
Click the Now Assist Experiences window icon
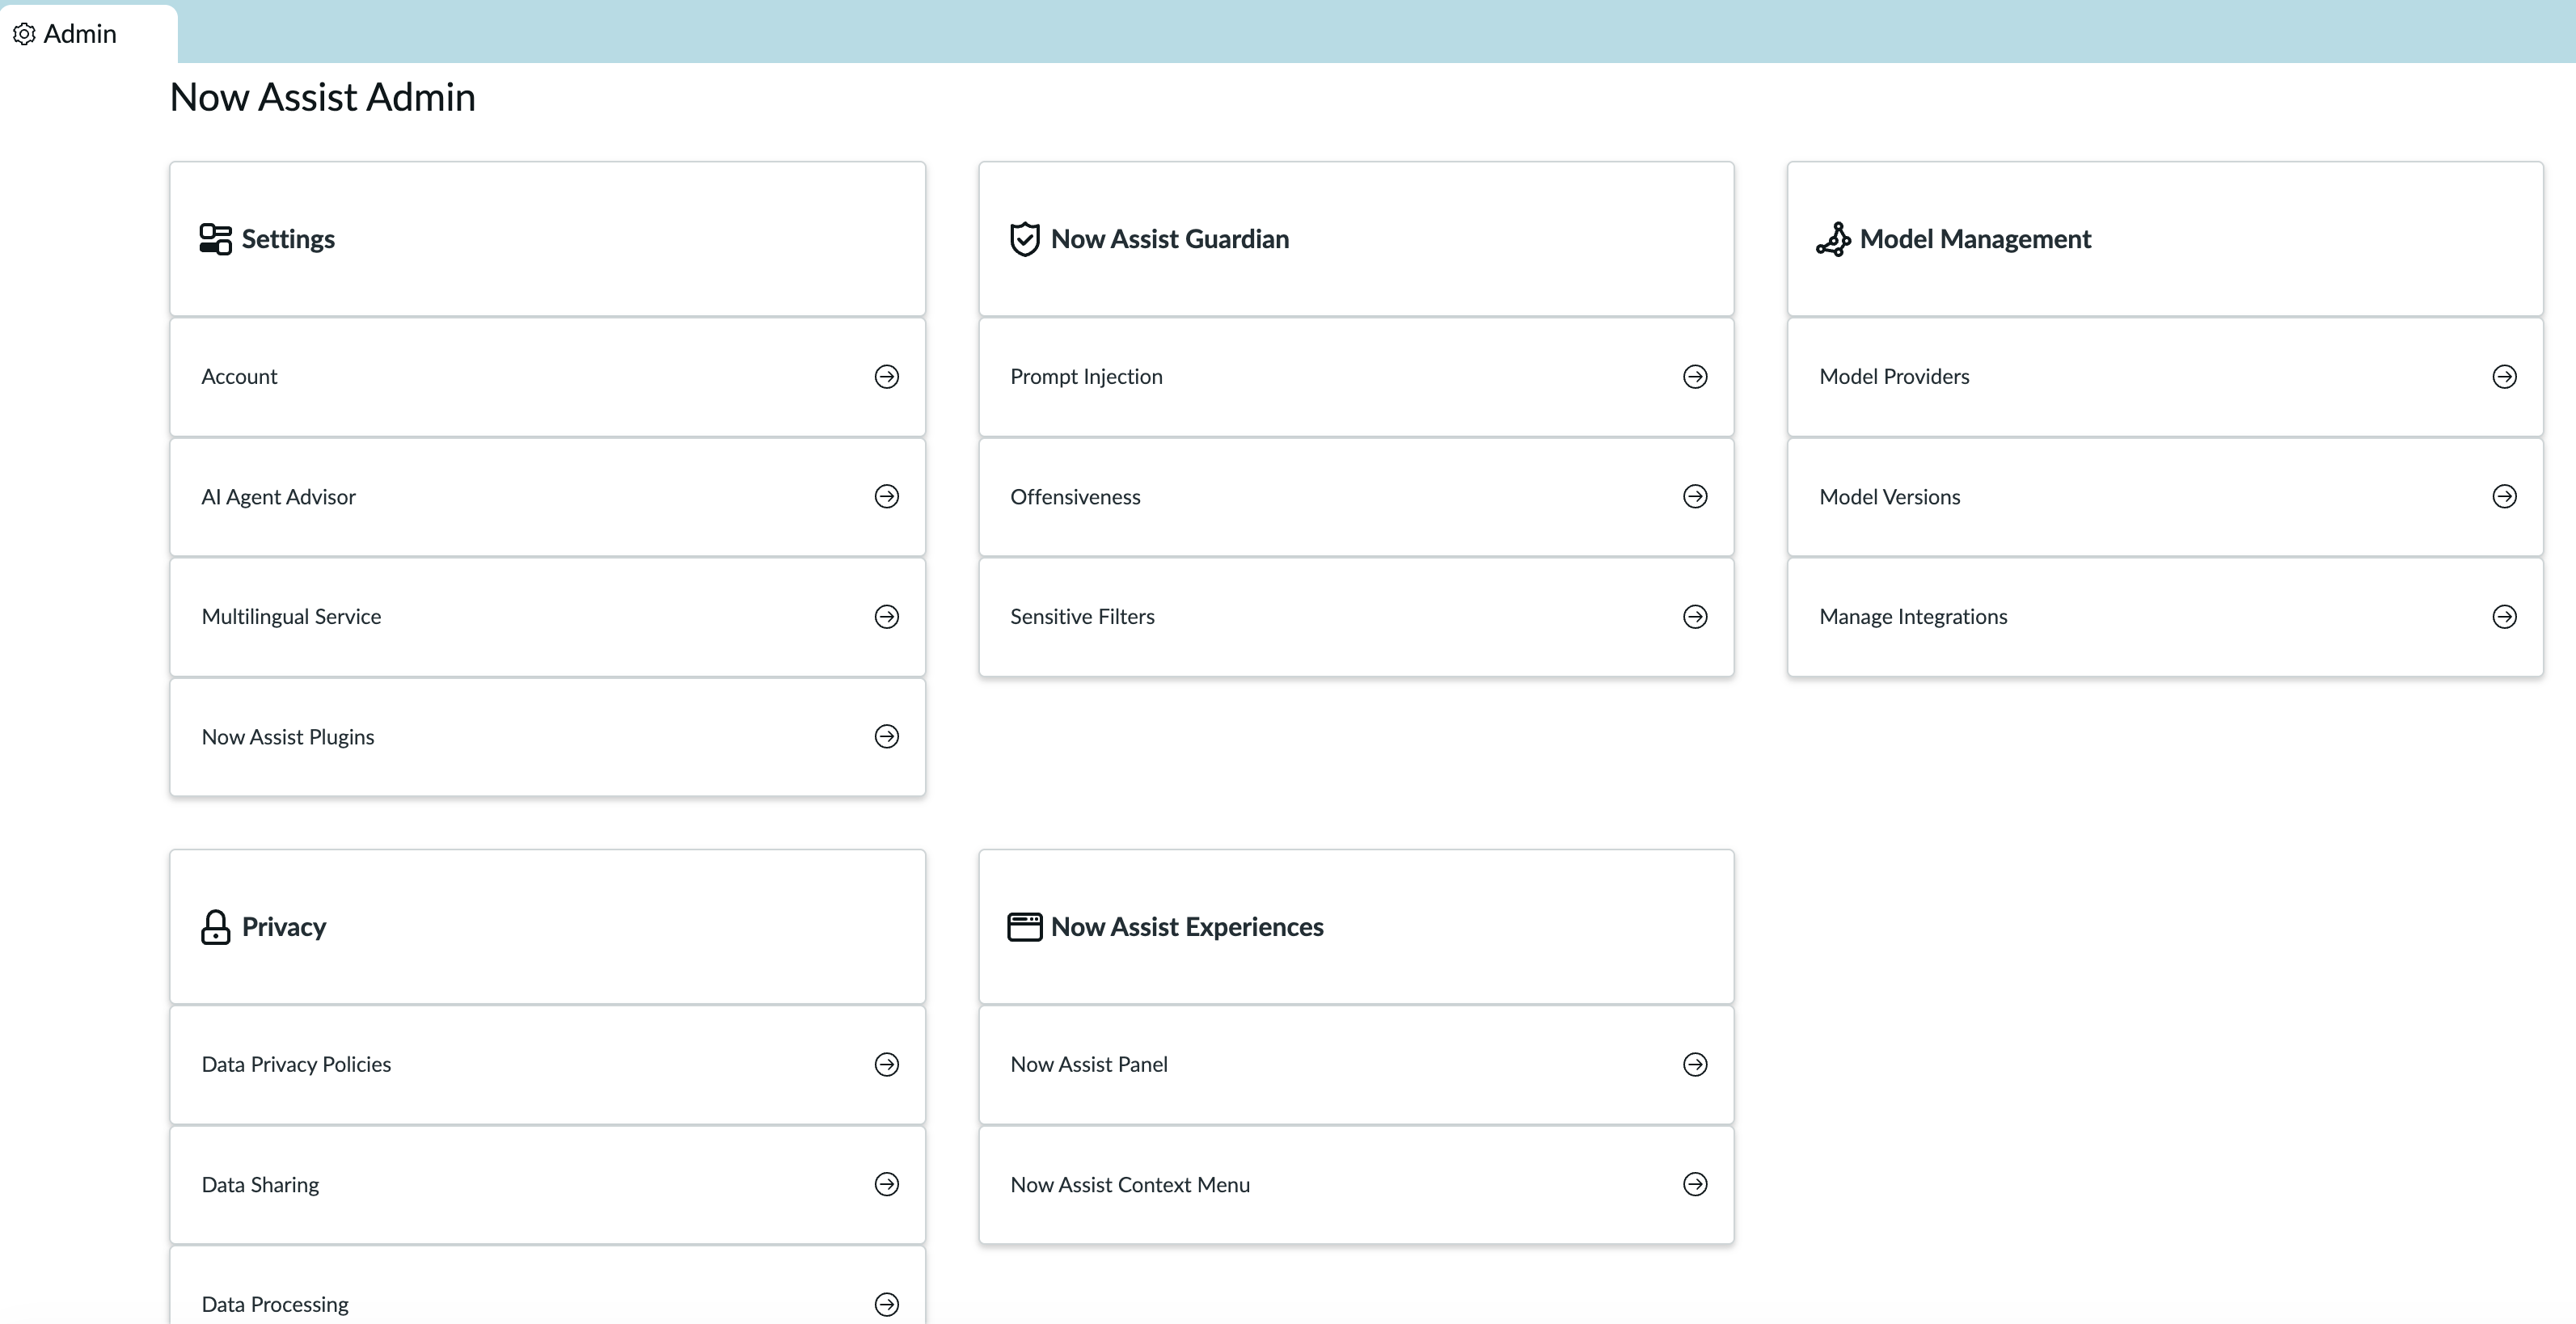[x=1024, y=927]
